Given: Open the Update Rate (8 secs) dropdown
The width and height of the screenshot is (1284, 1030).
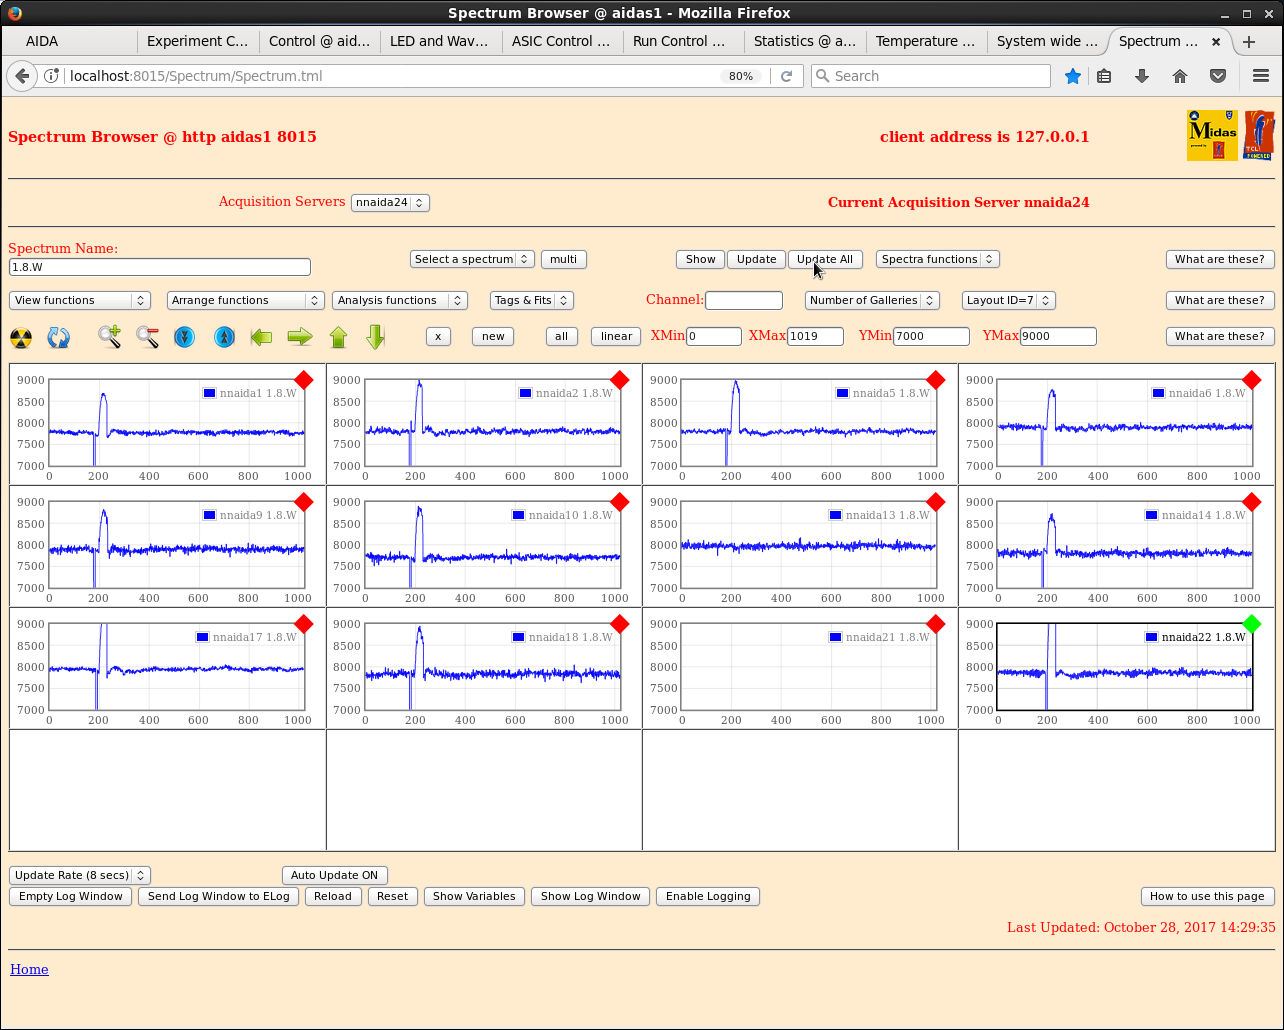Looking at the screenshot, I should [80, 875].
